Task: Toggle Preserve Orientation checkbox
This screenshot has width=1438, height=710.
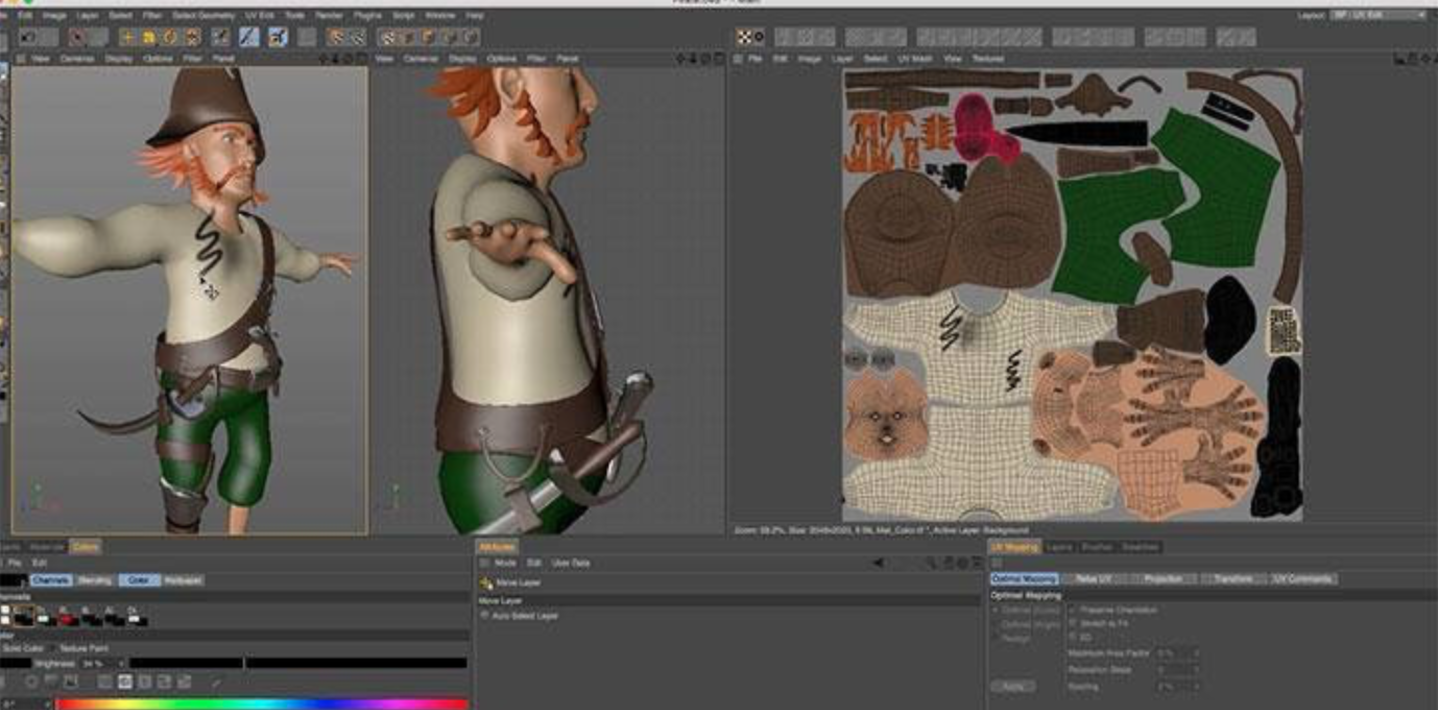Action: pos(1074,609)
